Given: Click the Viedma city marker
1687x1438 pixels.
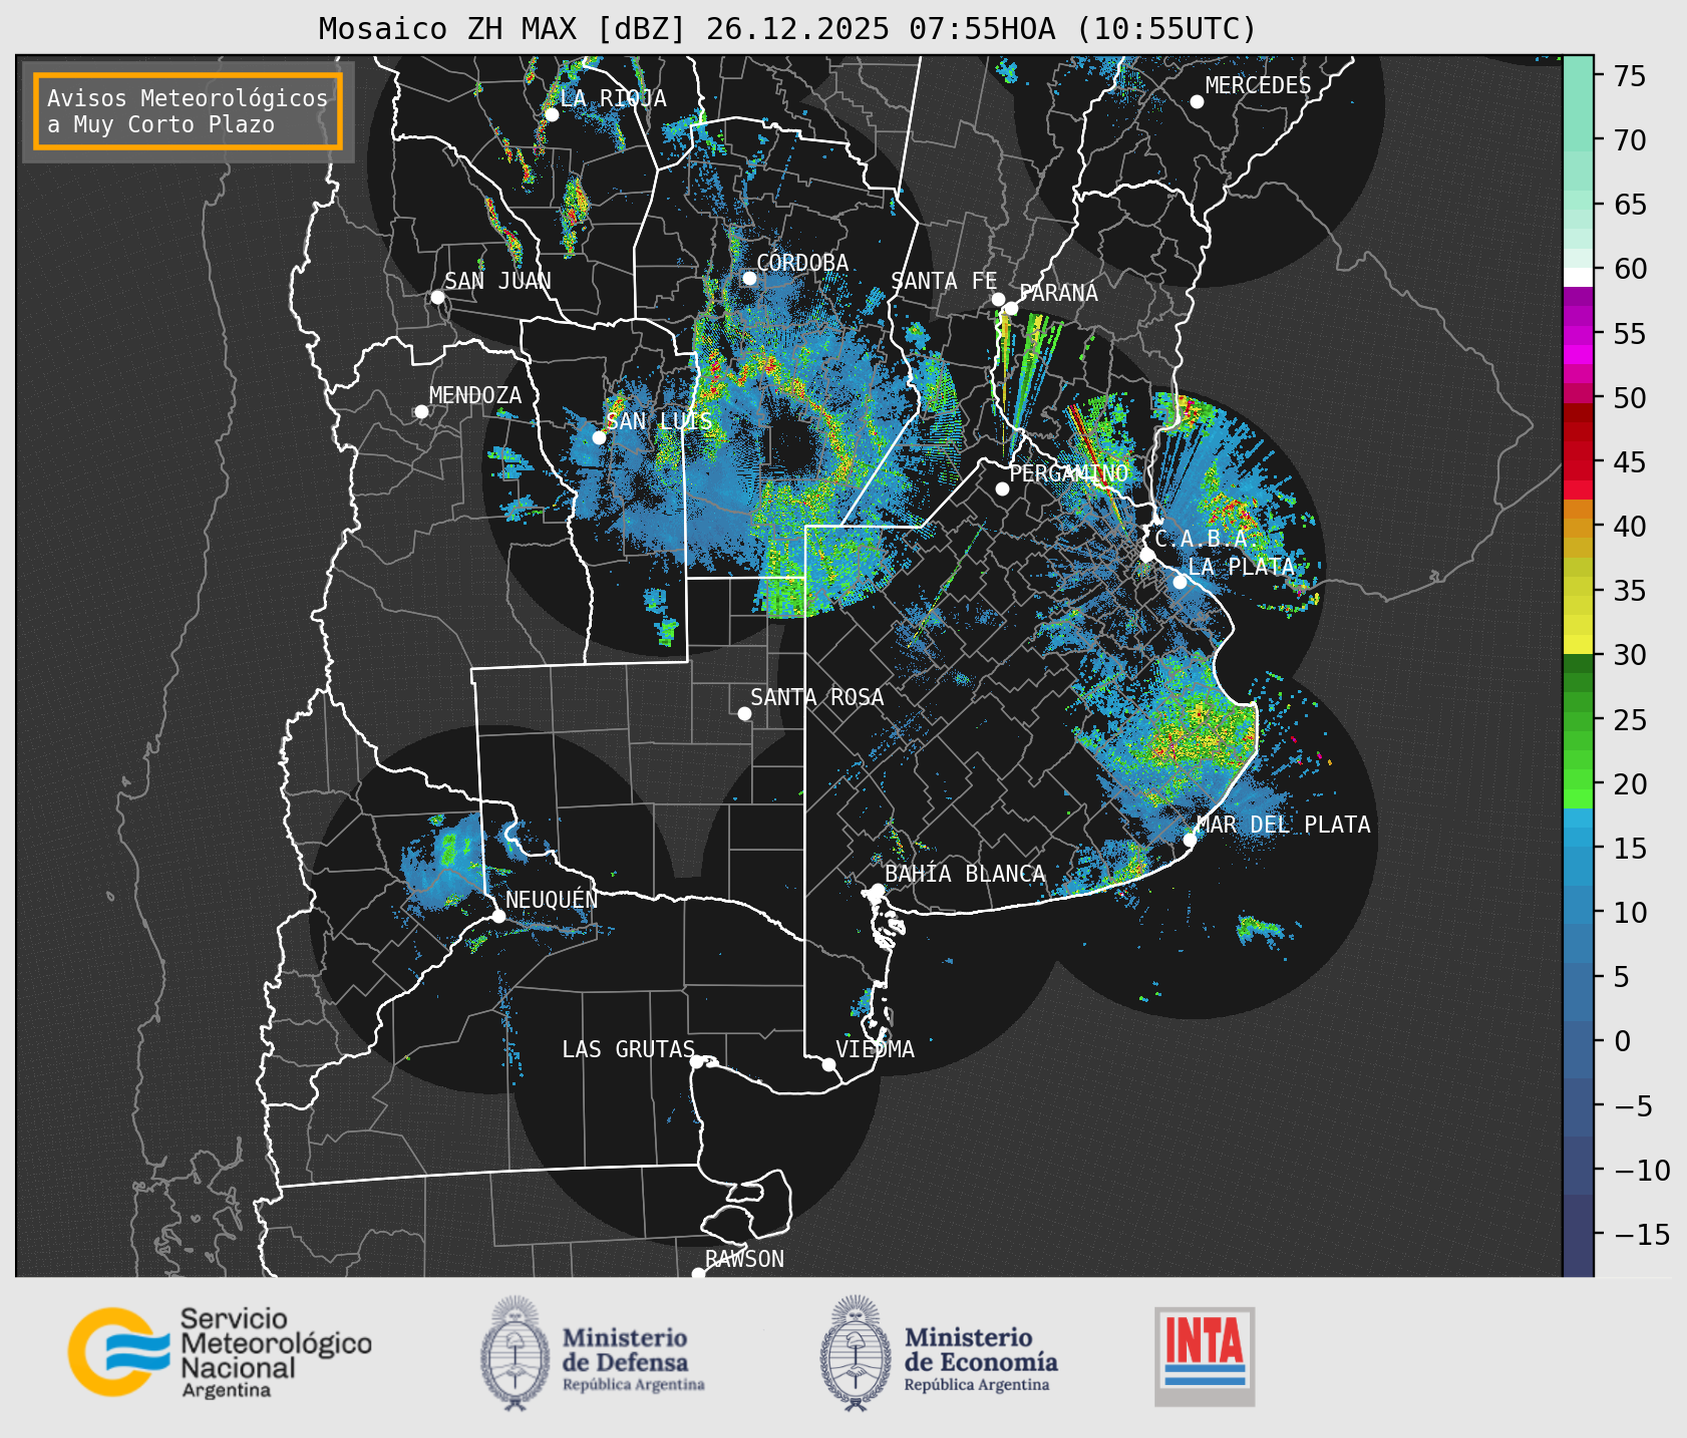Looking at the screenshot, I should [828, 1064].
